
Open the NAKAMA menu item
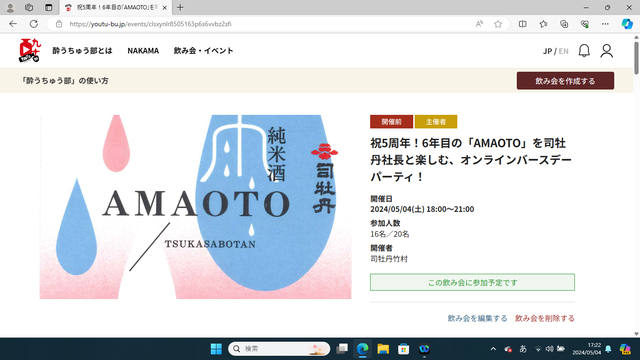coord(143,51)
